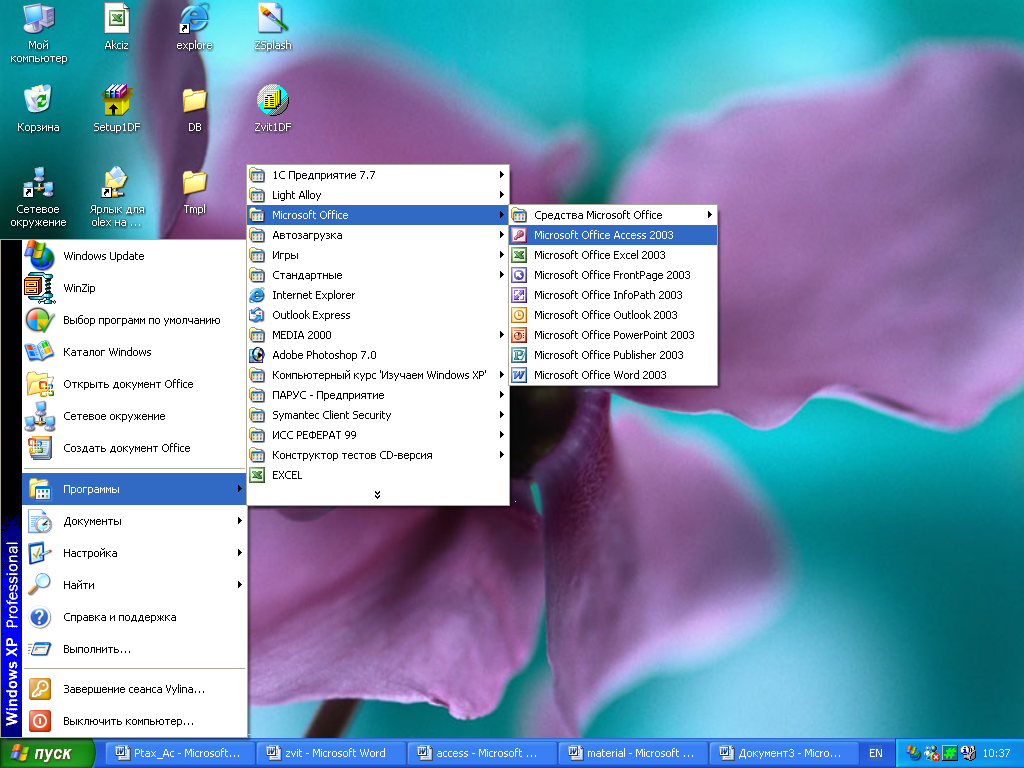Open the Выполнить run dialog
1024x768 pixels.
tap(134, 649)
